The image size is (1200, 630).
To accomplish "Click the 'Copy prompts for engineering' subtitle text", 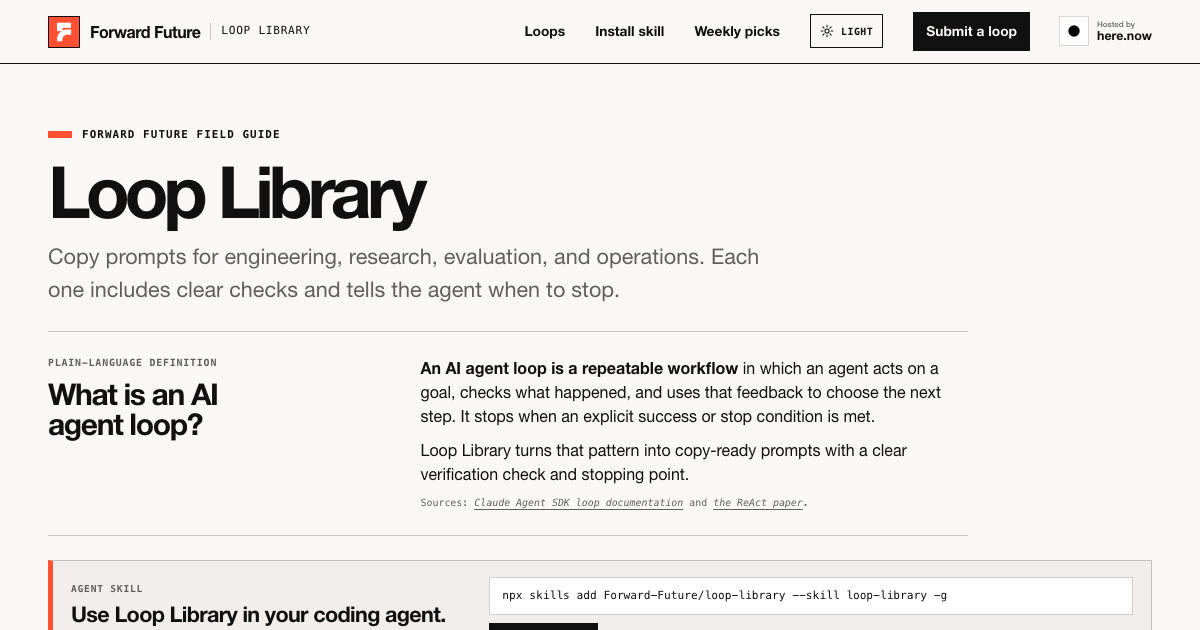I will (404, 274).
